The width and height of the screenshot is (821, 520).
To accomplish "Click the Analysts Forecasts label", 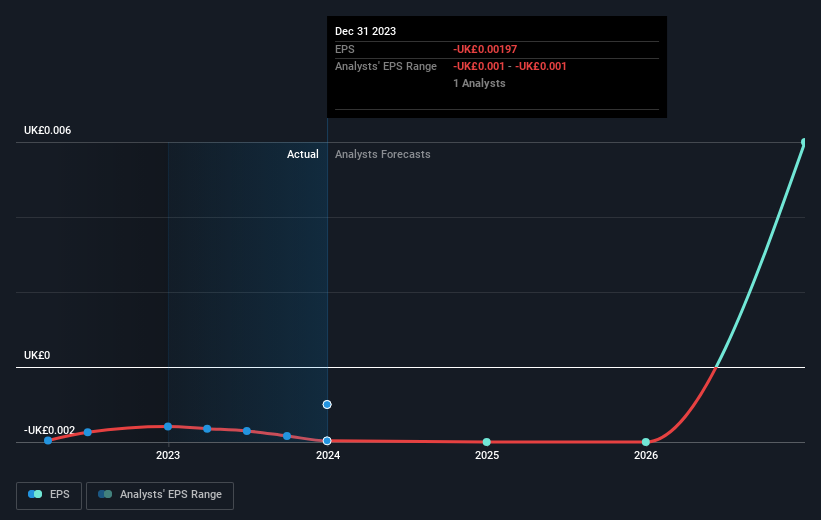I will (x=383, y=154).
